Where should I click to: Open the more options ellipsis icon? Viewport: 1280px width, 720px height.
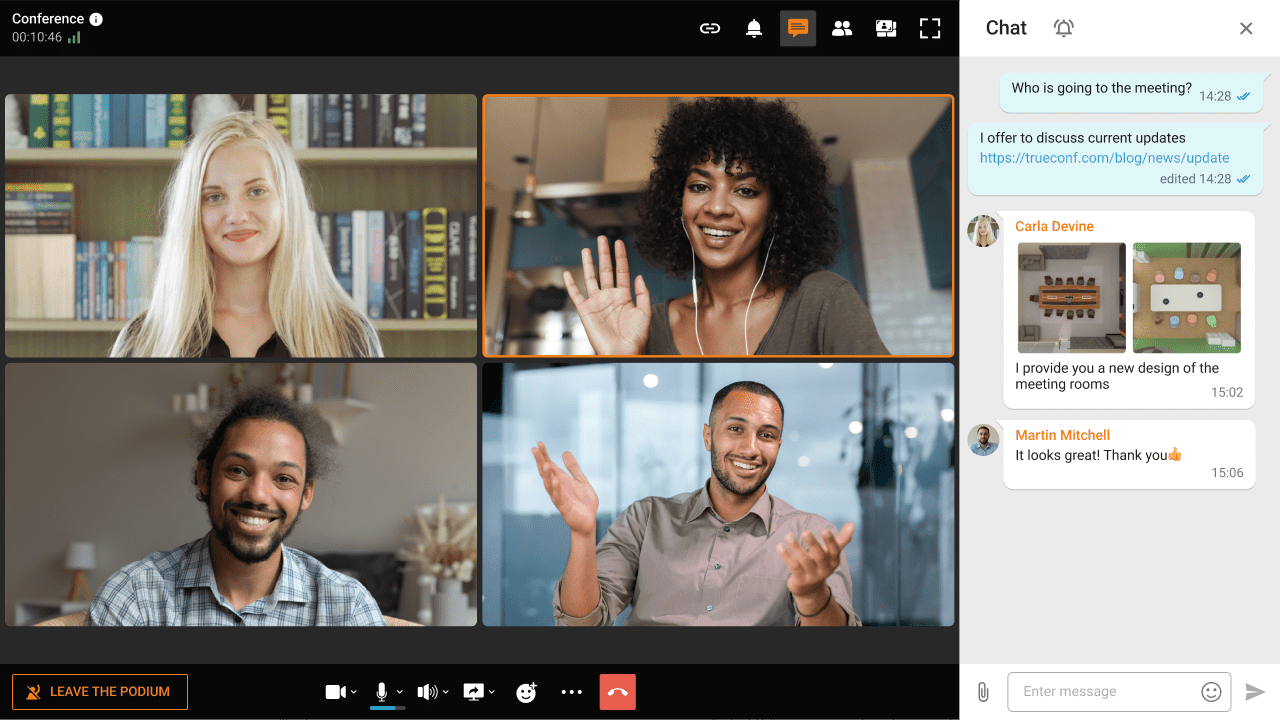coord(571,691)
